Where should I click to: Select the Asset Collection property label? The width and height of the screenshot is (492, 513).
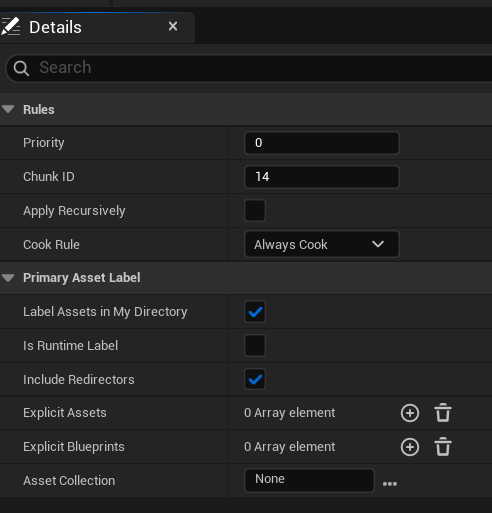tap(69, 481)
